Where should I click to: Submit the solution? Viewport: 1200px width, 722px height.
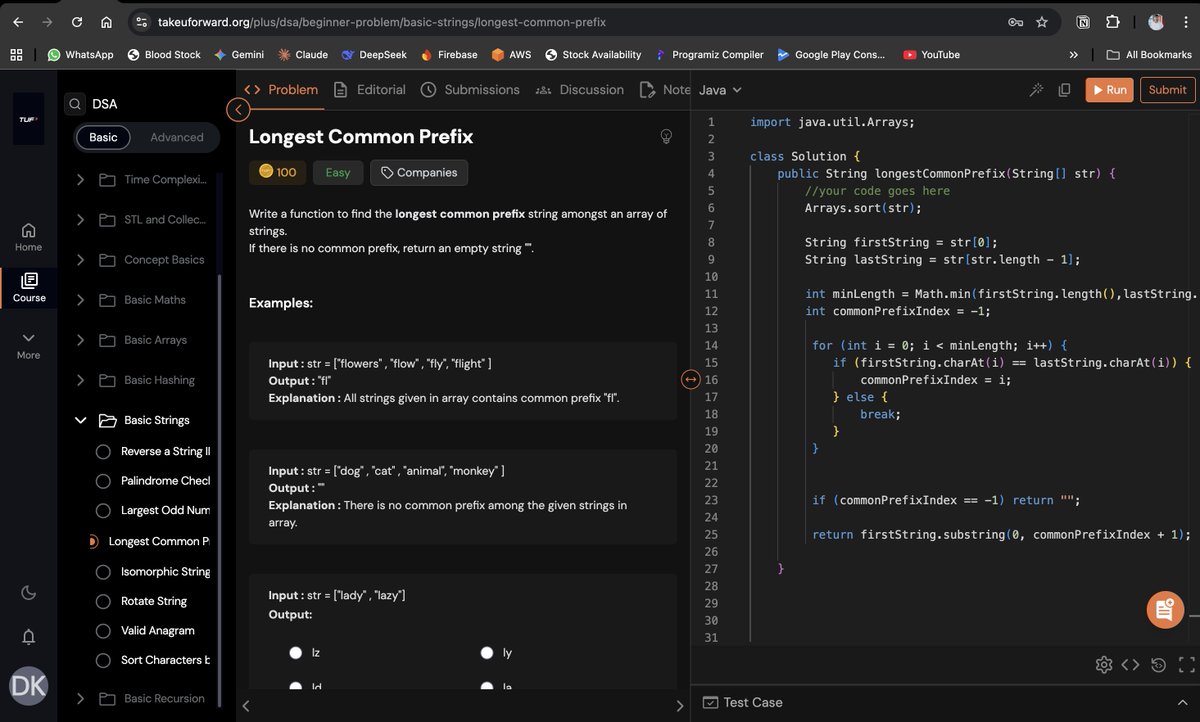click(x=1167, y=90)
